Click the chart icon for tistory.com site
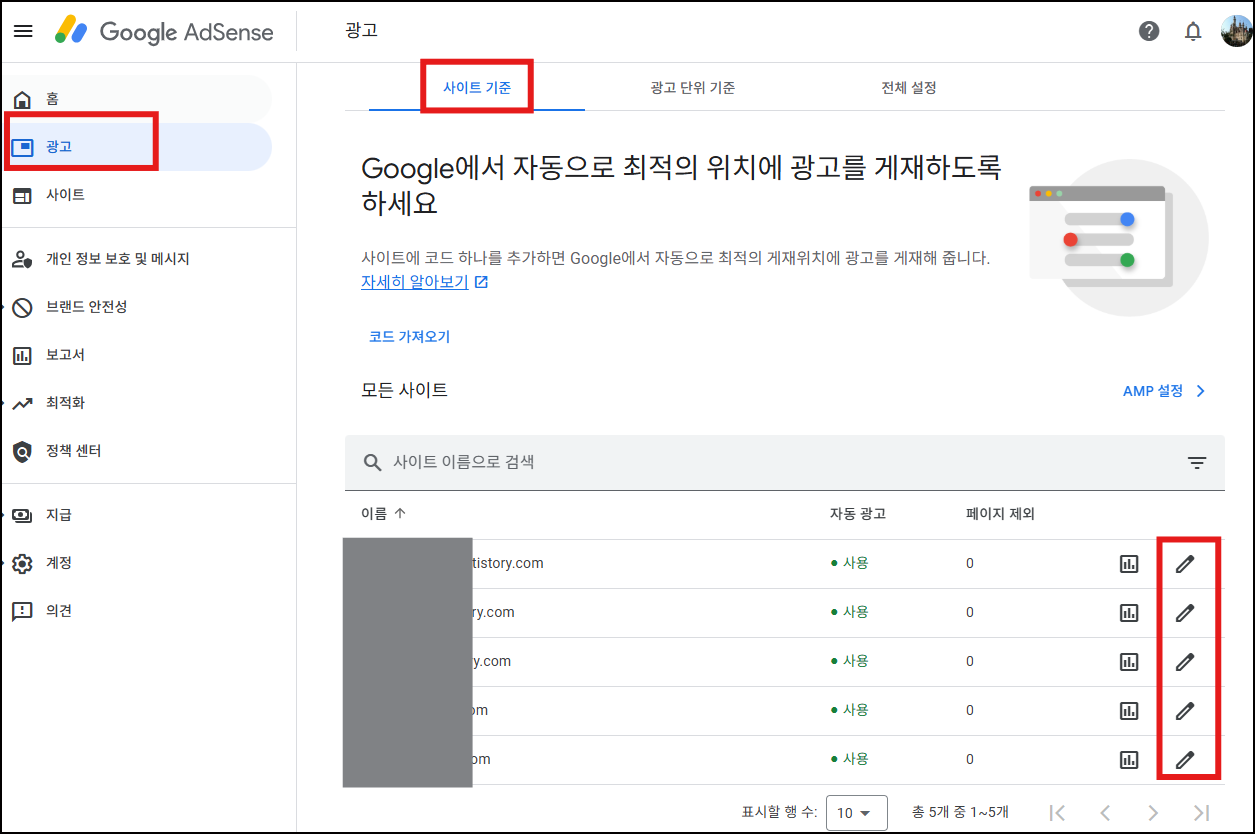1255x834 pixels. (1129, 563)
